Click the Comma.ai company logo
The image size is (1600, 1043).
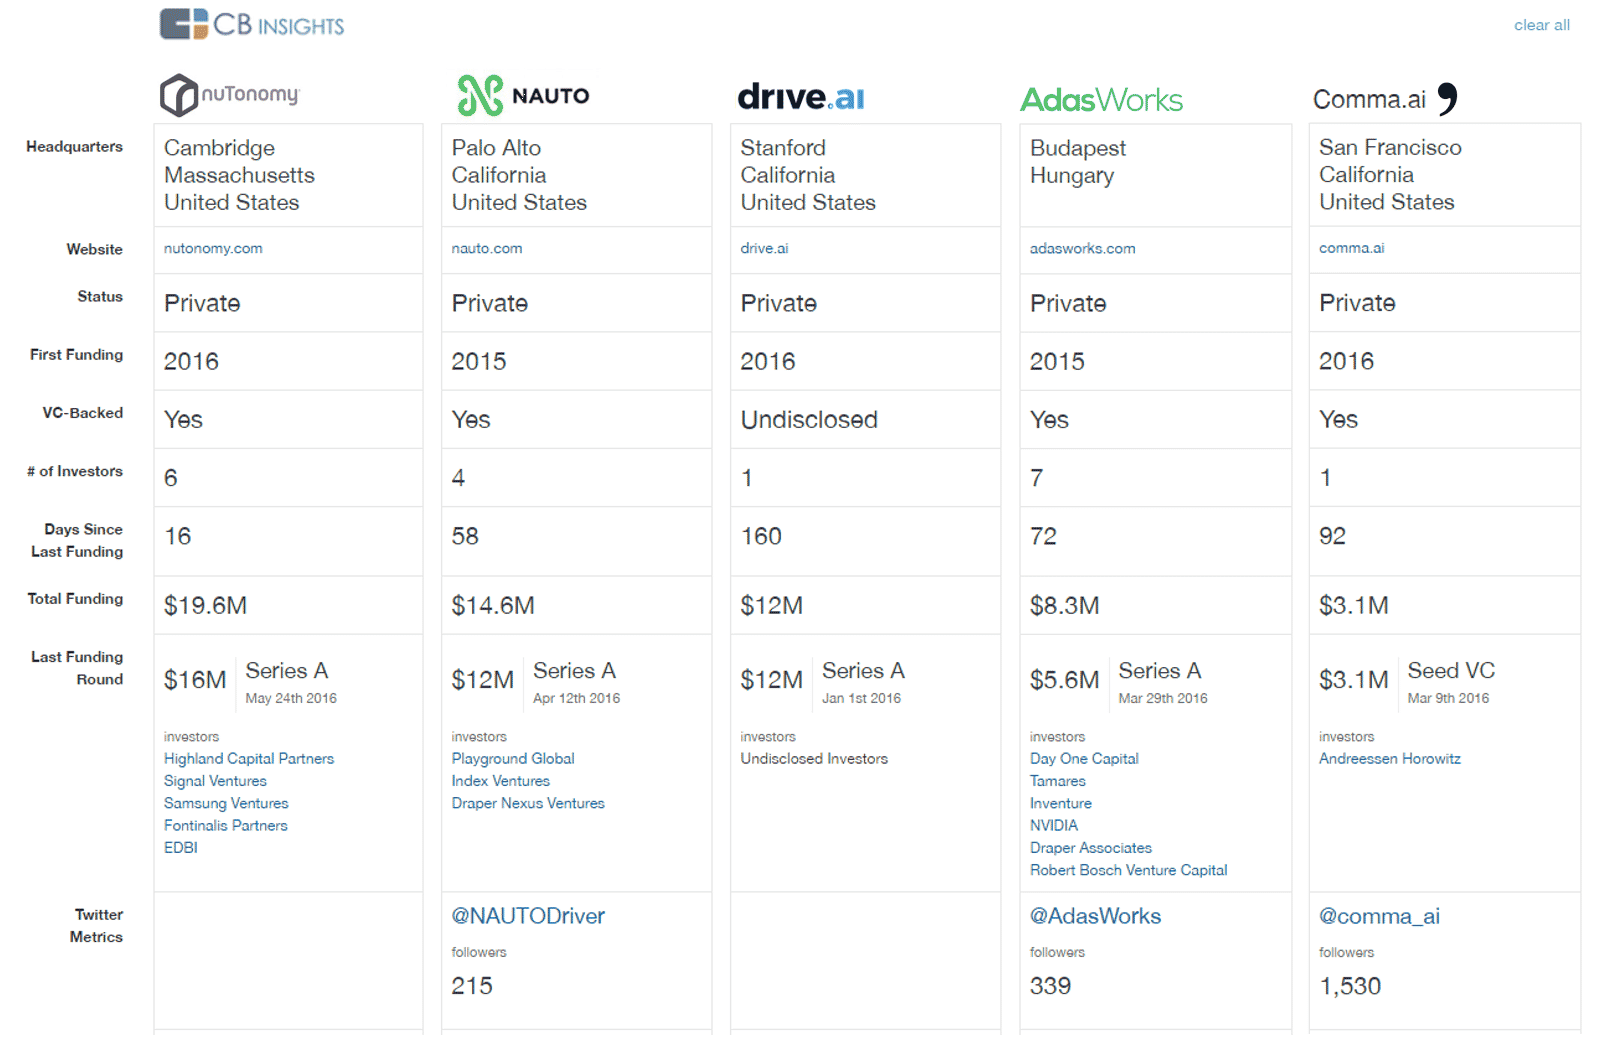pos(1385,98)
